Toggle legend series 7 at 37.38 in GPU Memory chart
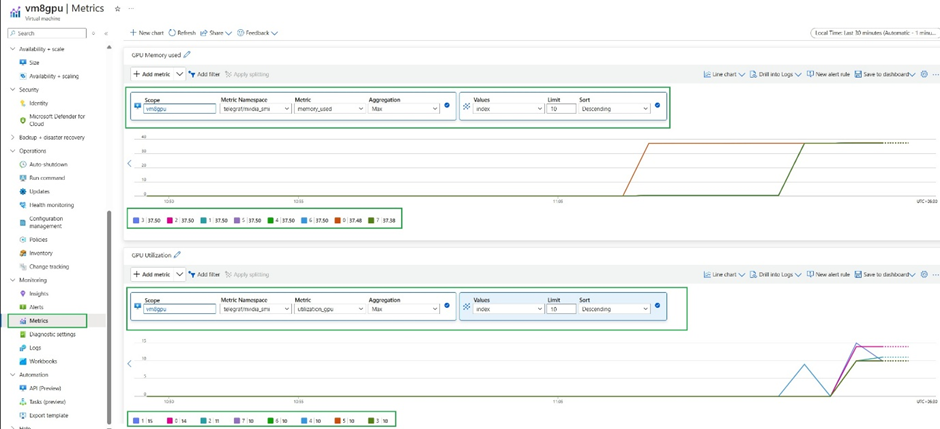Viewport: 940px width, 429px height. tap(382, 221)
